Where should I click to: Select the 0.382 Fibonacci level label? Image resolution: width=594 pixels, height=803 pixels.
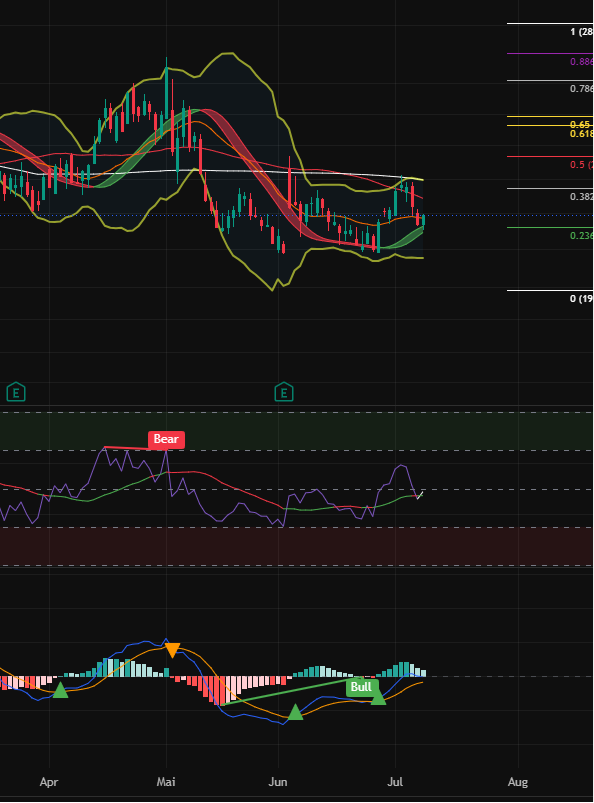point(582,197)
